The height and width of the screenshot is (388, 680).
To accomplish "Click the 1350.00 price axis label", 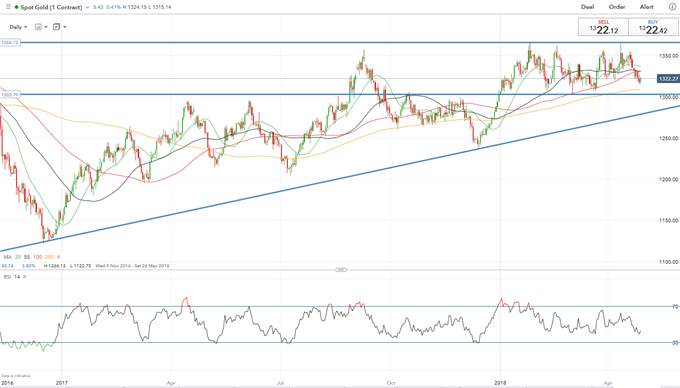I will click(669, 56).
